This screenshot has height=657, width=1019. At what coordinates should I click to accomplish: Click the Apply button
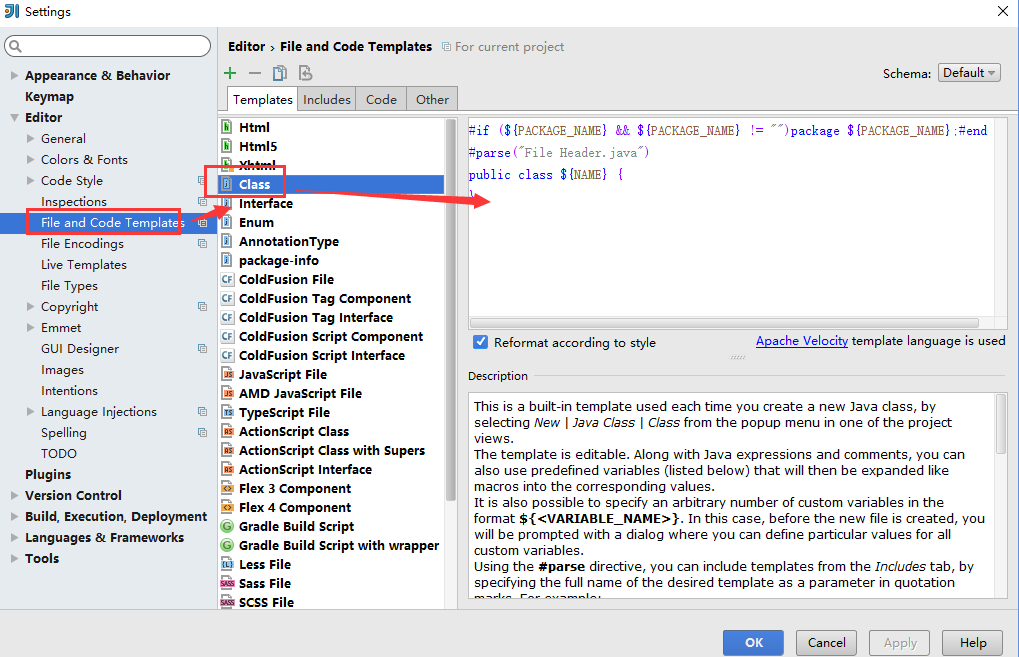click(899, 643)
